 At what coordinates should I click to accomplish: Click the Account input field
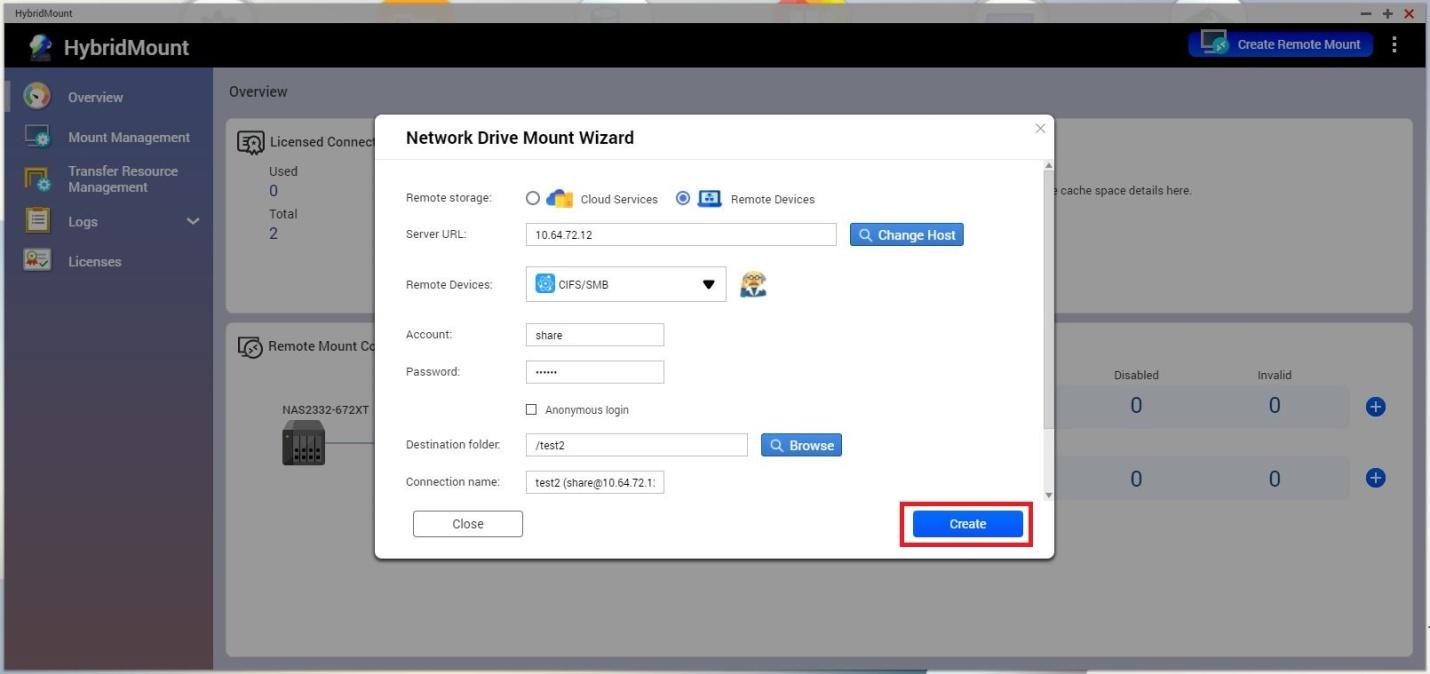[595, 335]
